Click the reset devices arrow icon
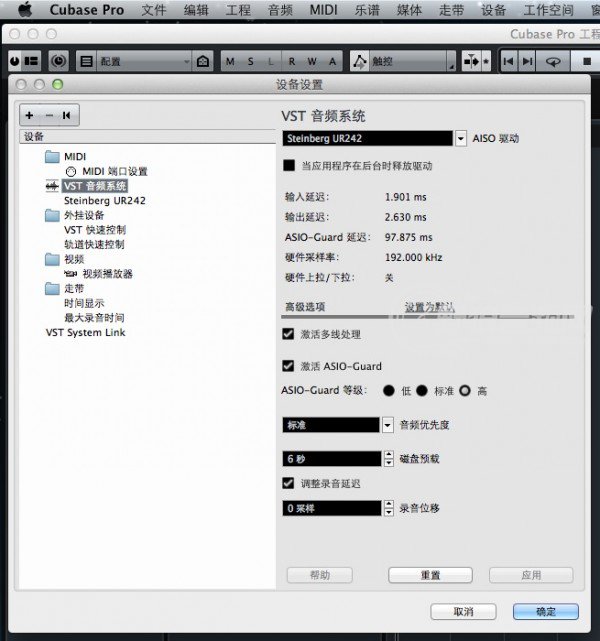 coord(67,115)
